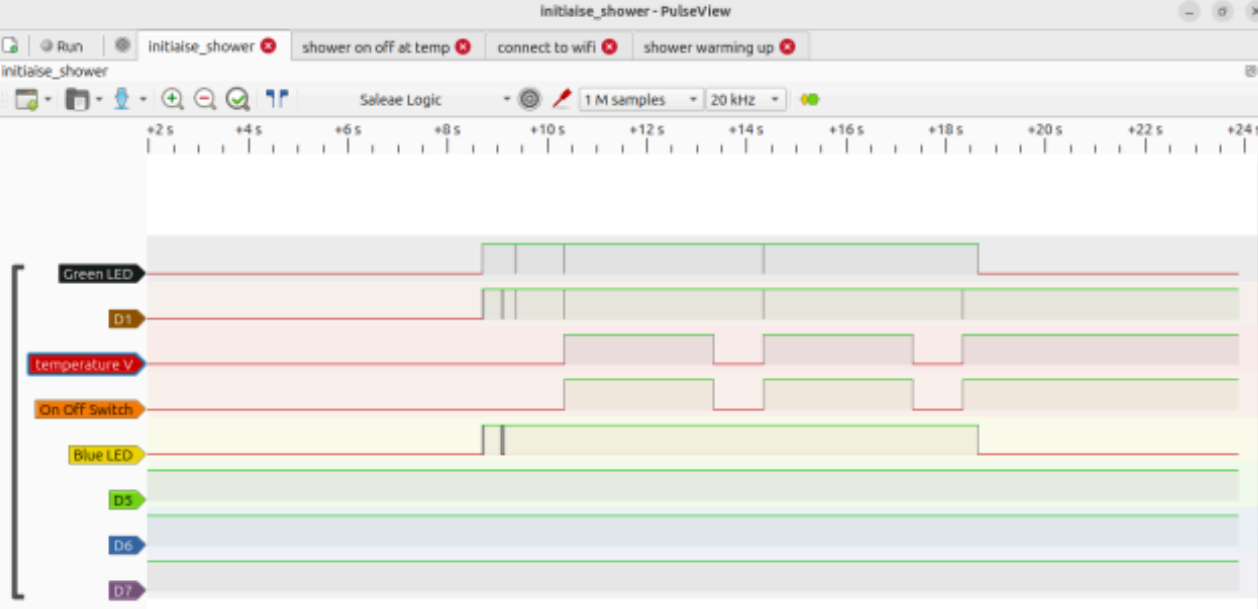1258x609 pixels.
Task: Select the Green LED channel label
Action: [x=102, y=274]
